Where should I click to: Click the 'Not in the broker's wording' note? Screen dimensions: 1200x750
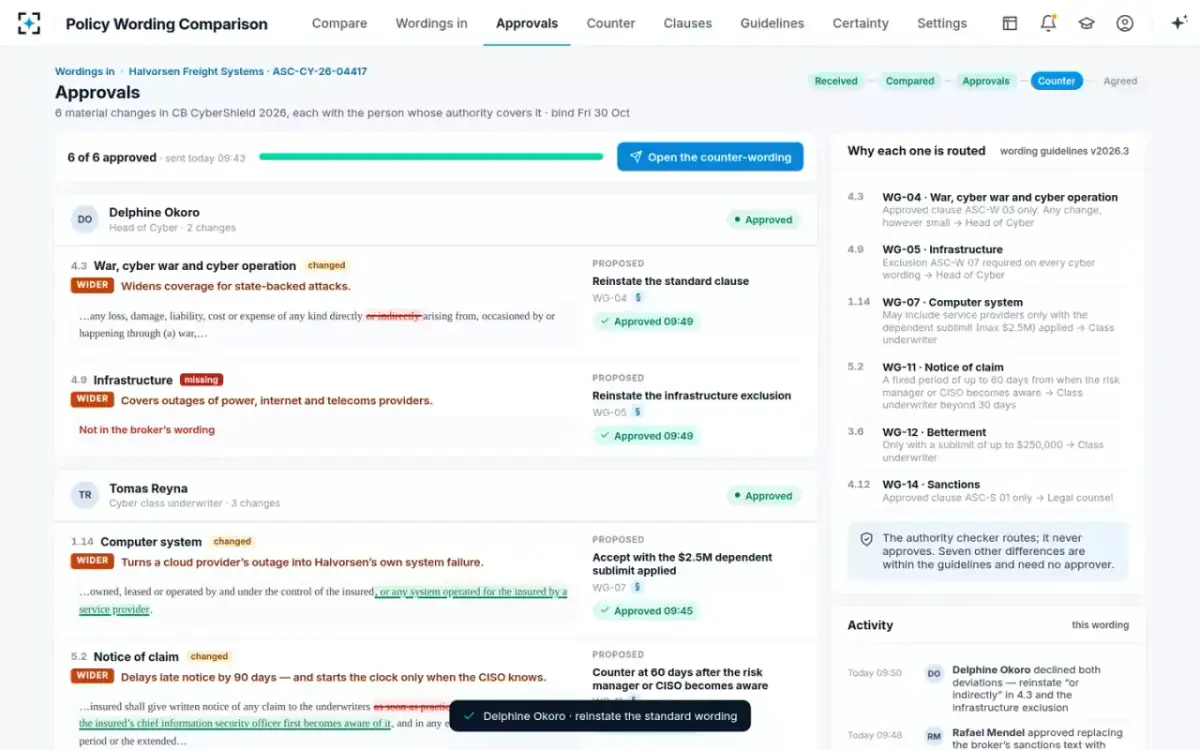click(147, 430)
